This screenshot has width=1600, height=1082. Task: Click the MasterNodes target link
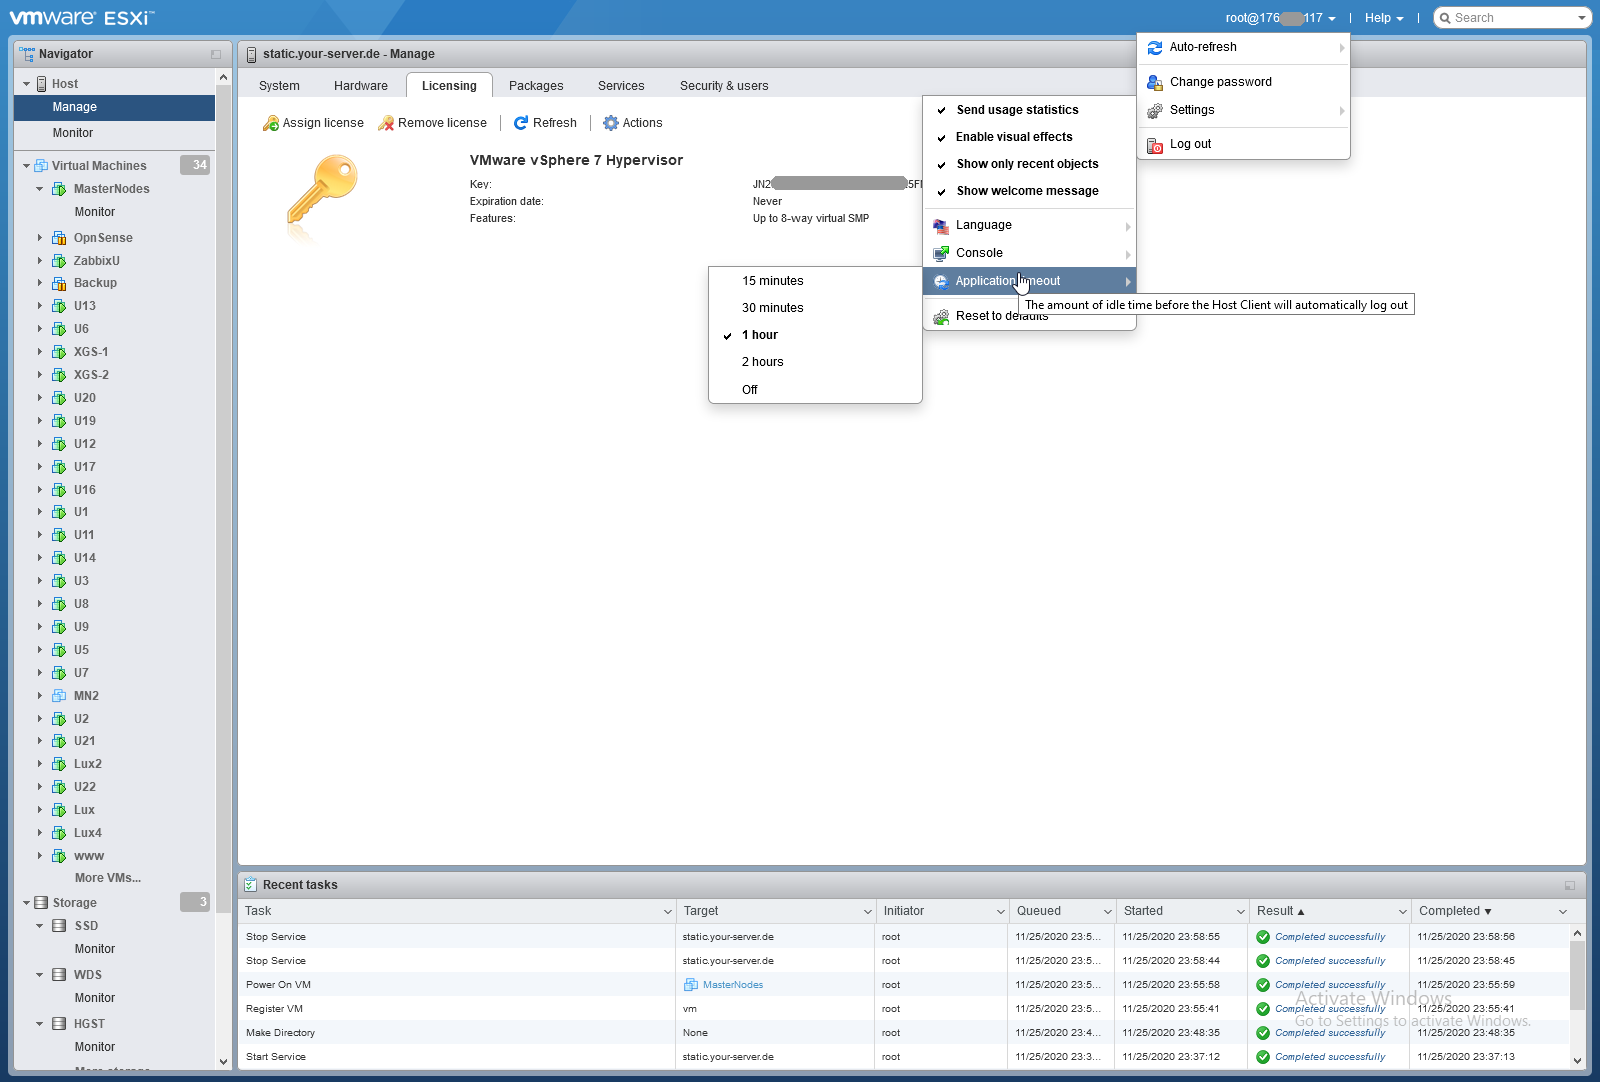[733, 985]
